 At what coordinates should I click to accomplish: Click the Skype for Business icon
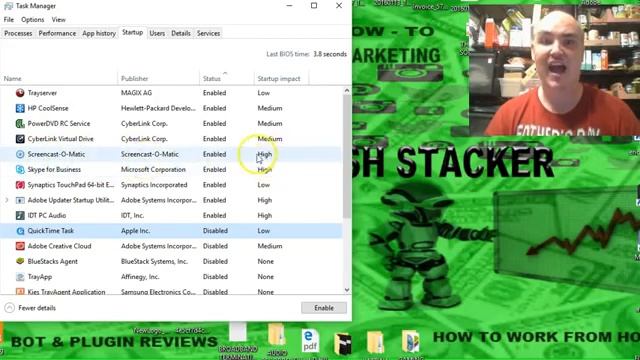[x=20, y=169]
